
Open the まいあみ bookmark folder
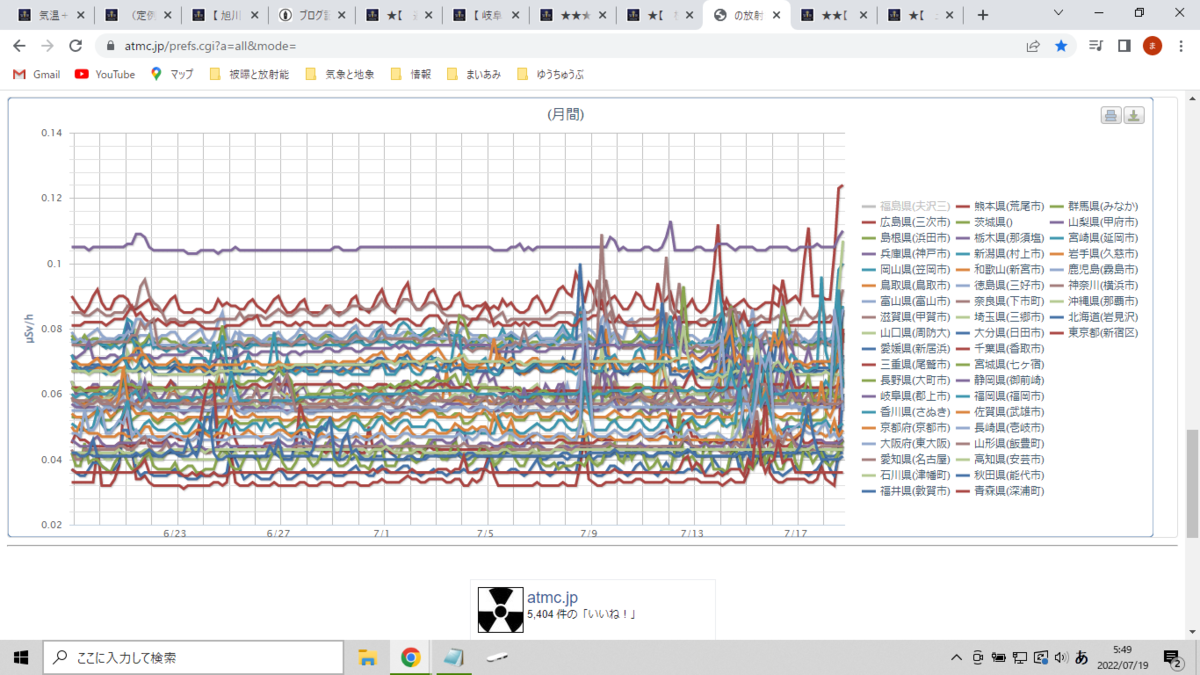tap(476, 74)
